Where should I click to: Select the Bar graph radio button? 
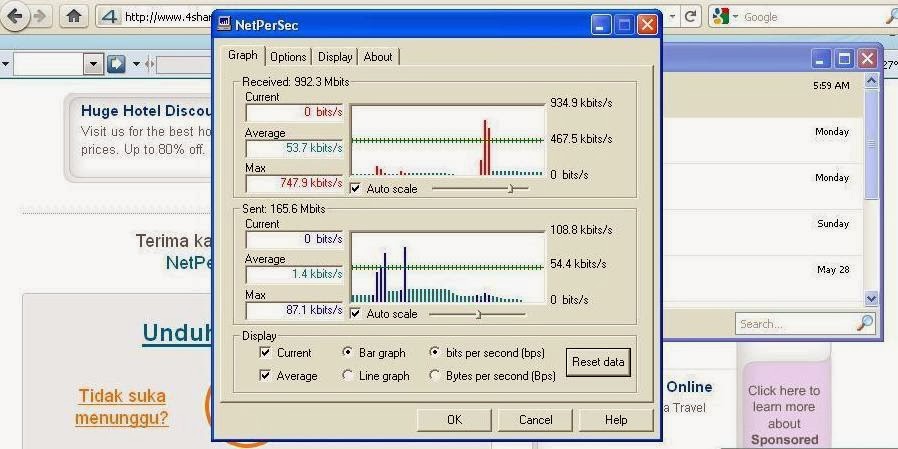click(347, 352)
